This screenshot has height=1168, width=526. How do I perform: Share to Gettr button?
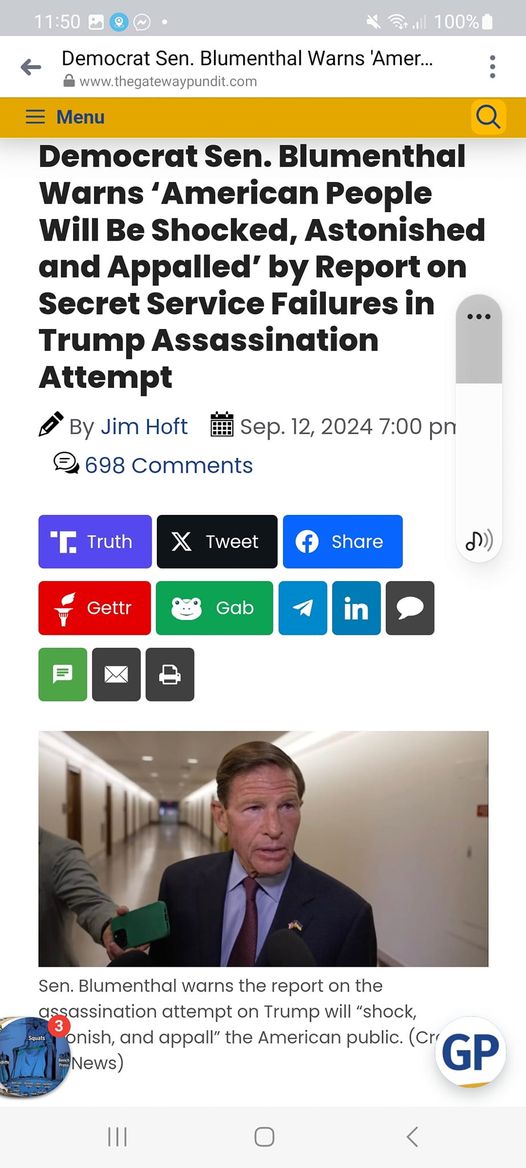coord(95,608)
